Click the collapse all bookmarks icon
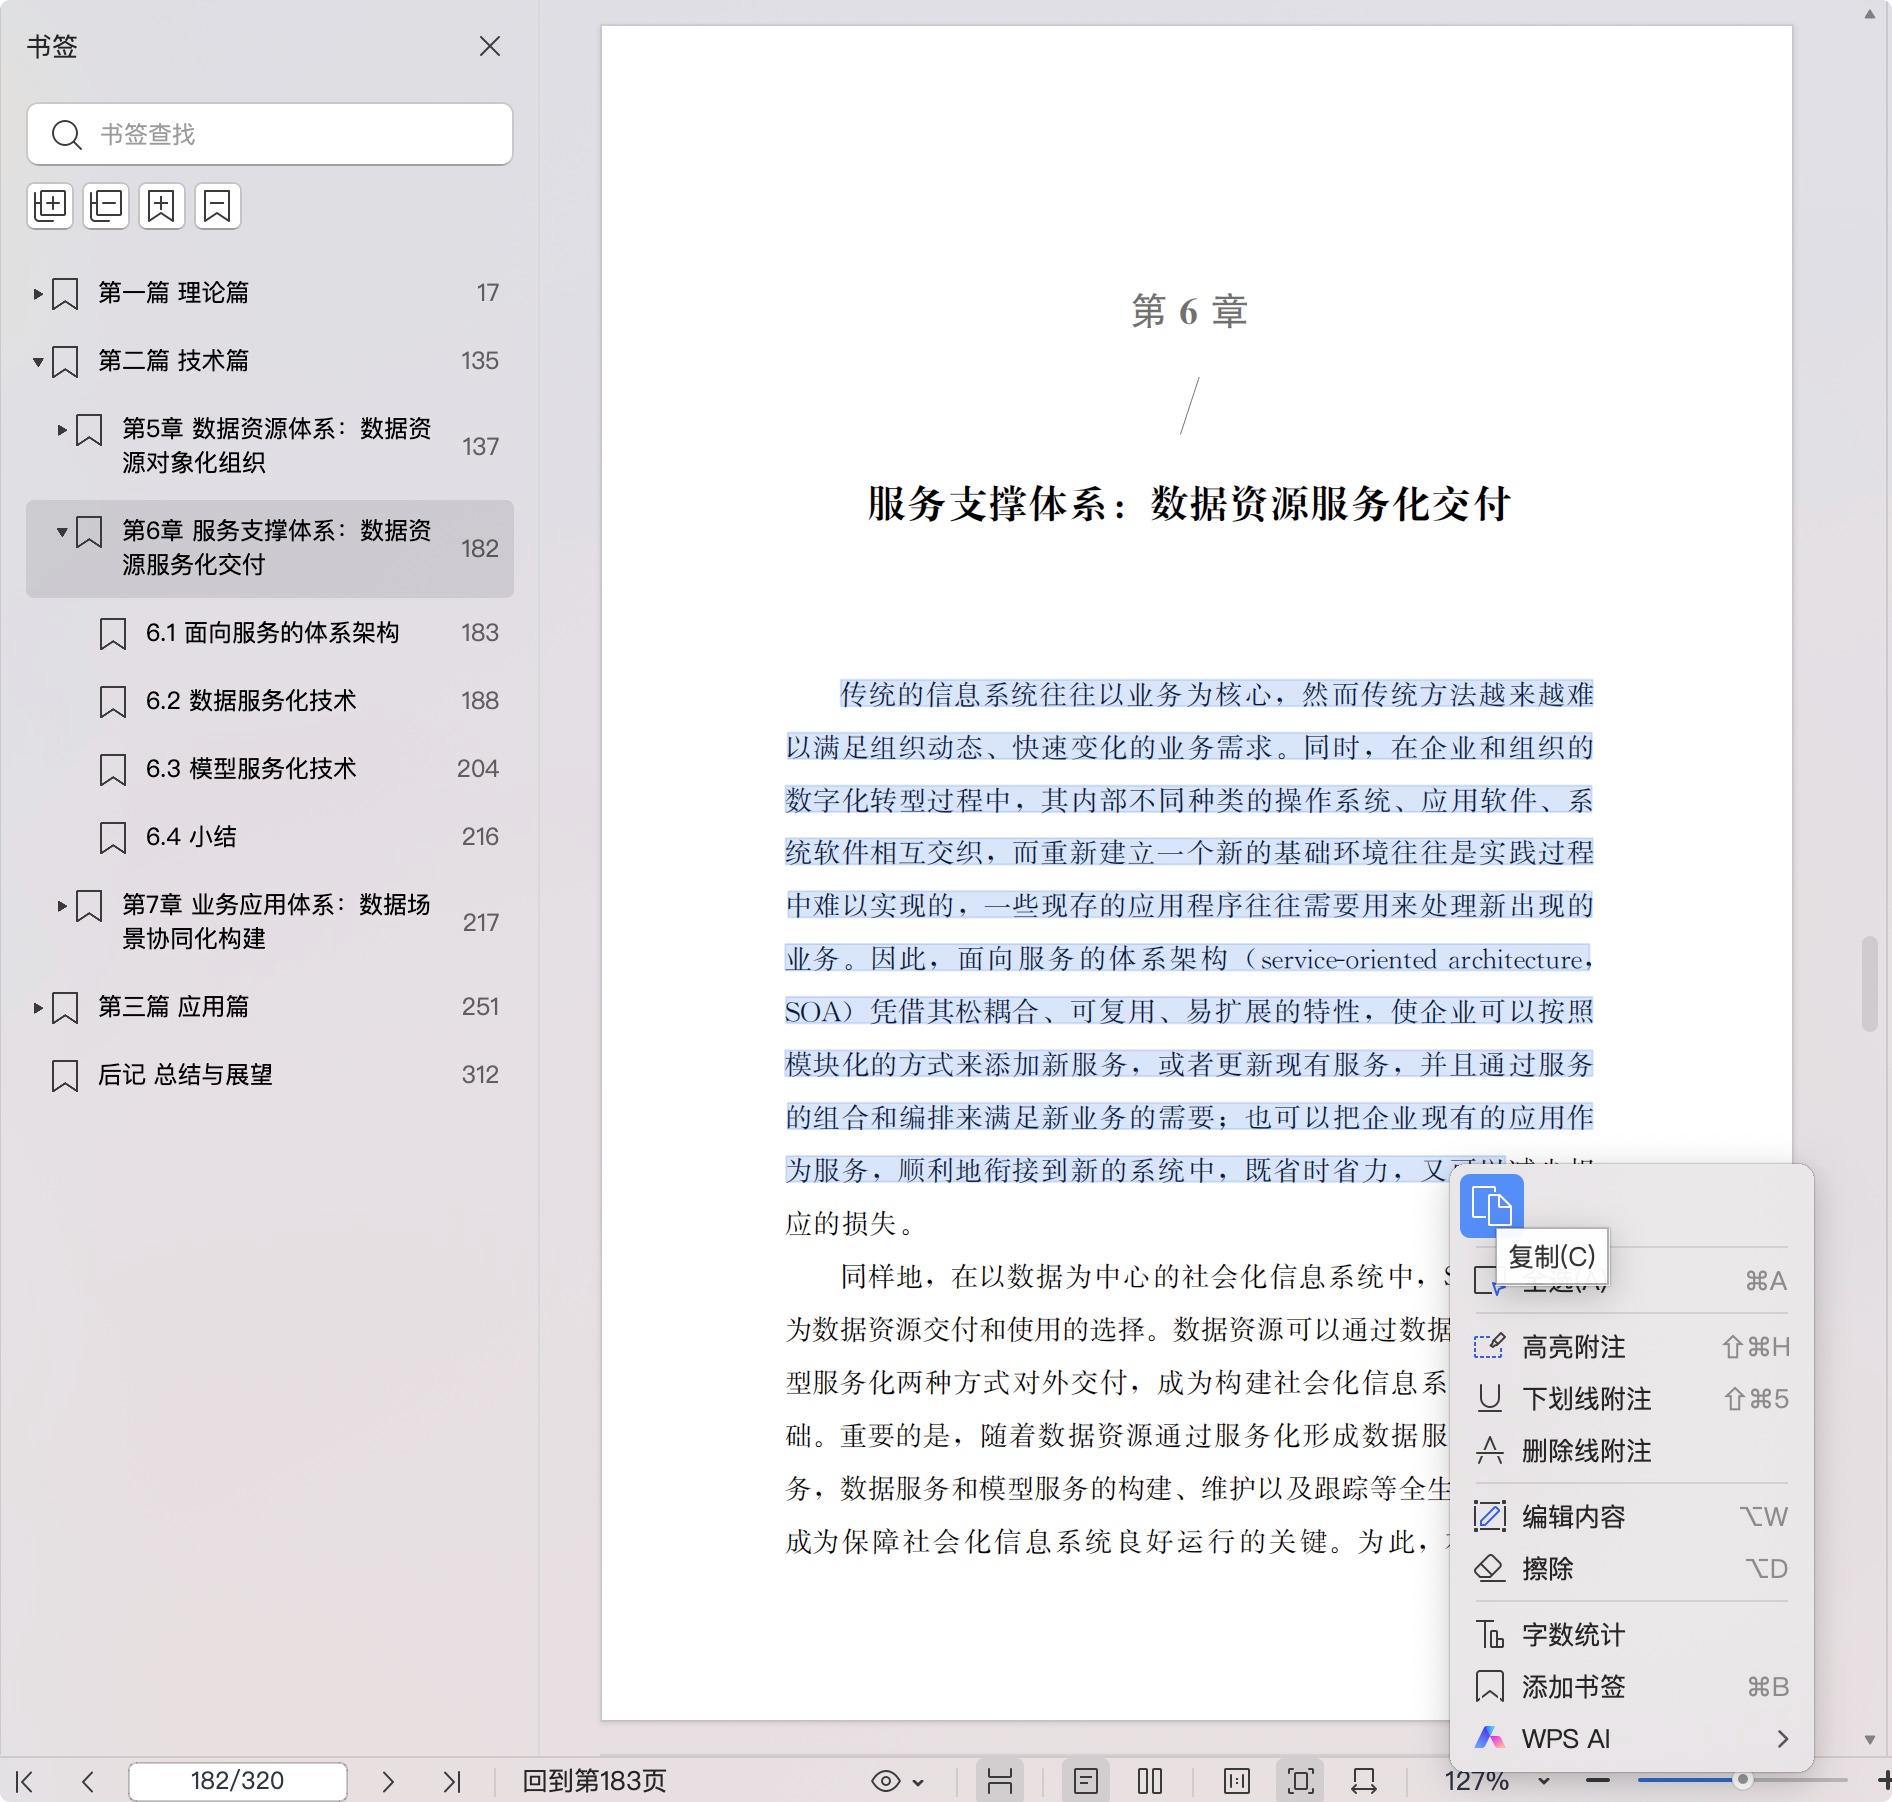This screenshot has width=1892, height=1802. [x=106, y=206]
